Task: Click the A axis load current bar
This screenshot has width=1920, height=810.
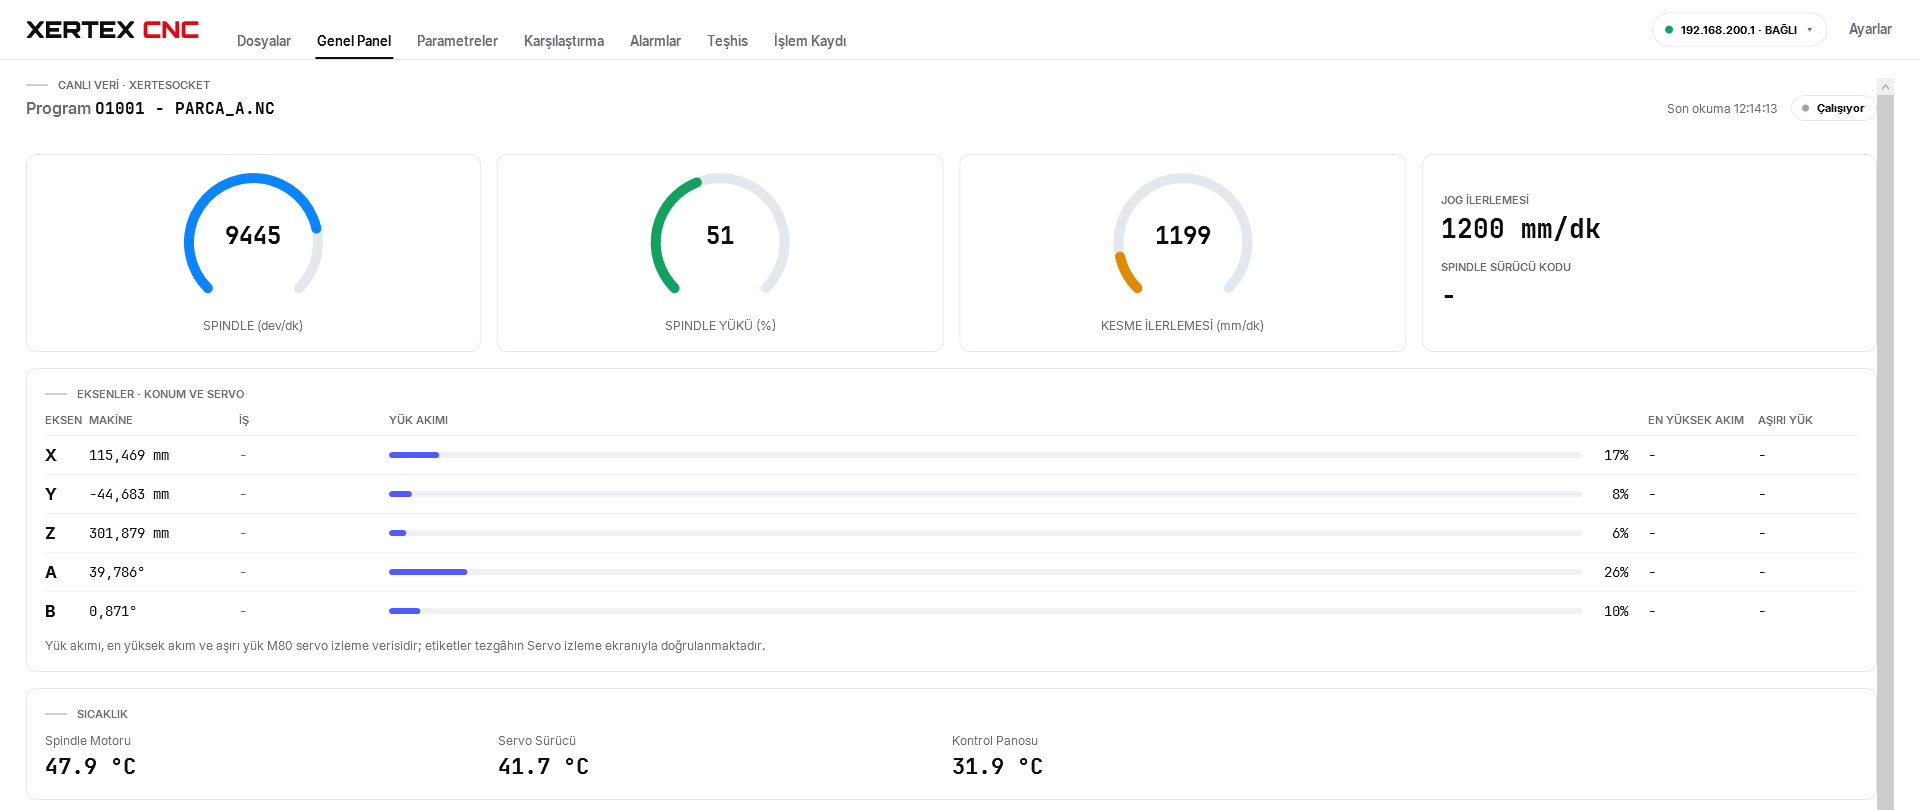Action: [x=985, y=572]
